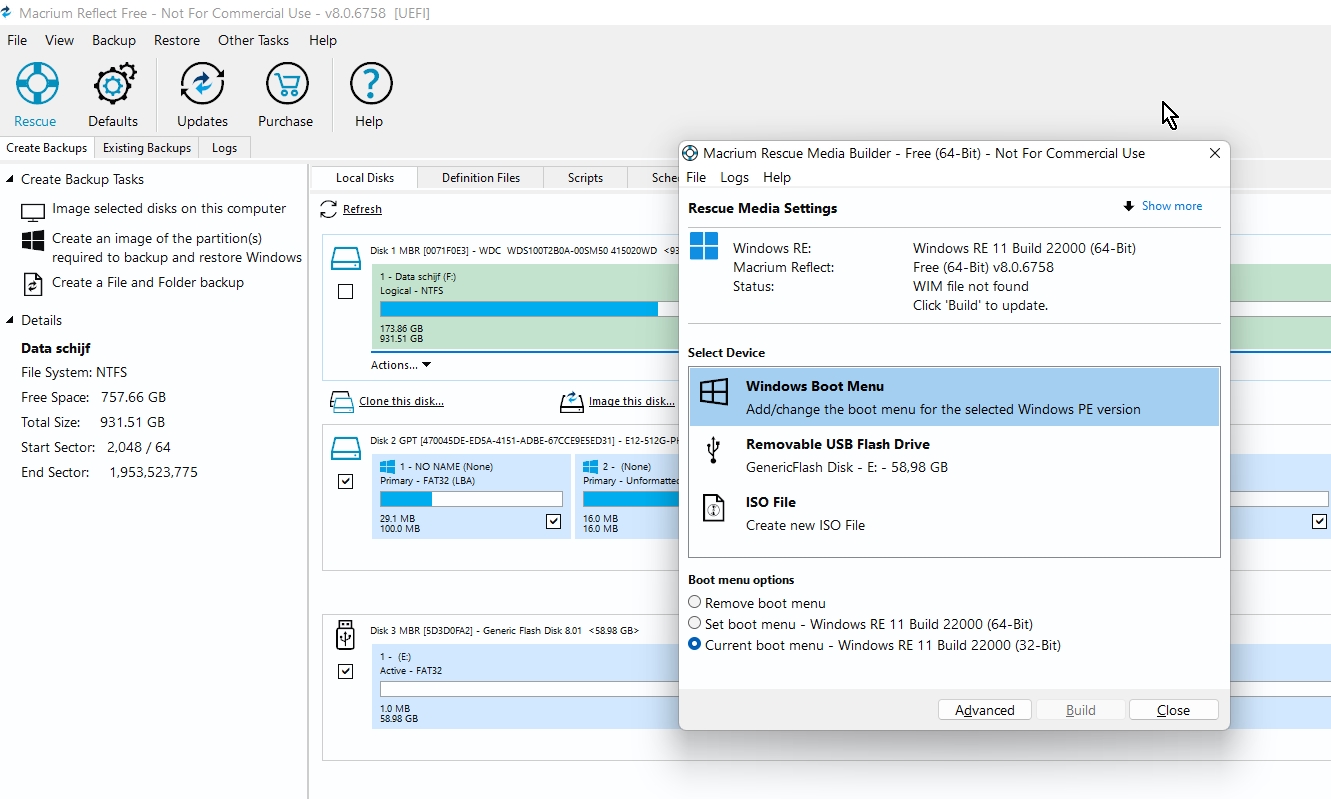The image size is (1331, 799).
Task: Open the Other Tasks menu
Action: (x=253, y=40)
